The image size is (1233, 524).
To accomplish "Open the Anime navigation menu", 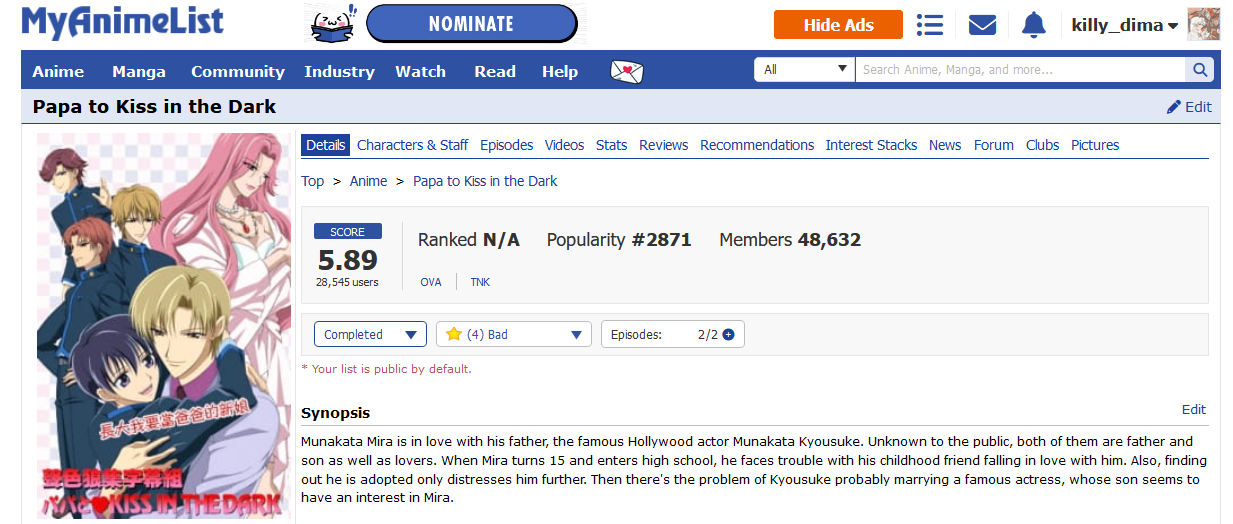I will point(58,72).
